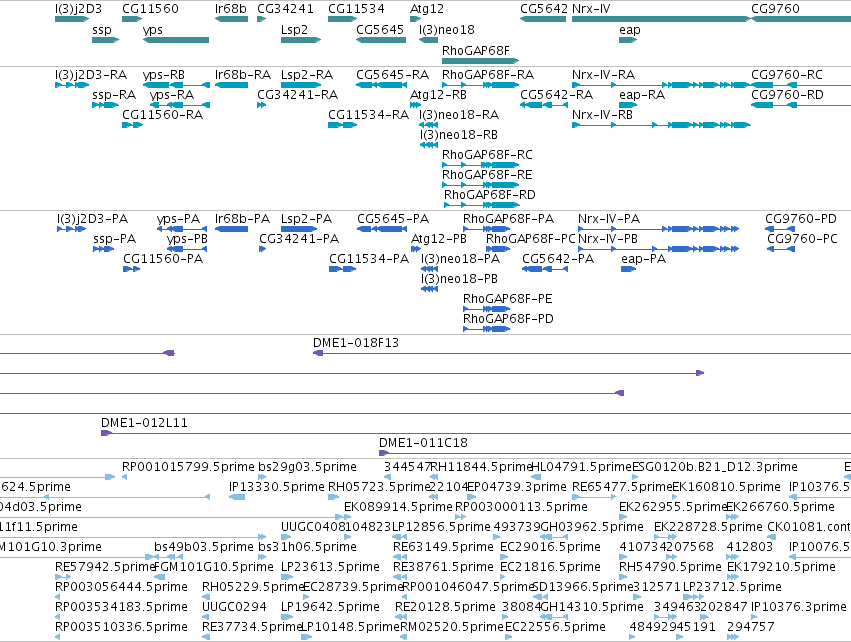This screenshot has height=642, width=851.
Task: Click transcript l(3)j2D3-RA
Action: [91, 75]
